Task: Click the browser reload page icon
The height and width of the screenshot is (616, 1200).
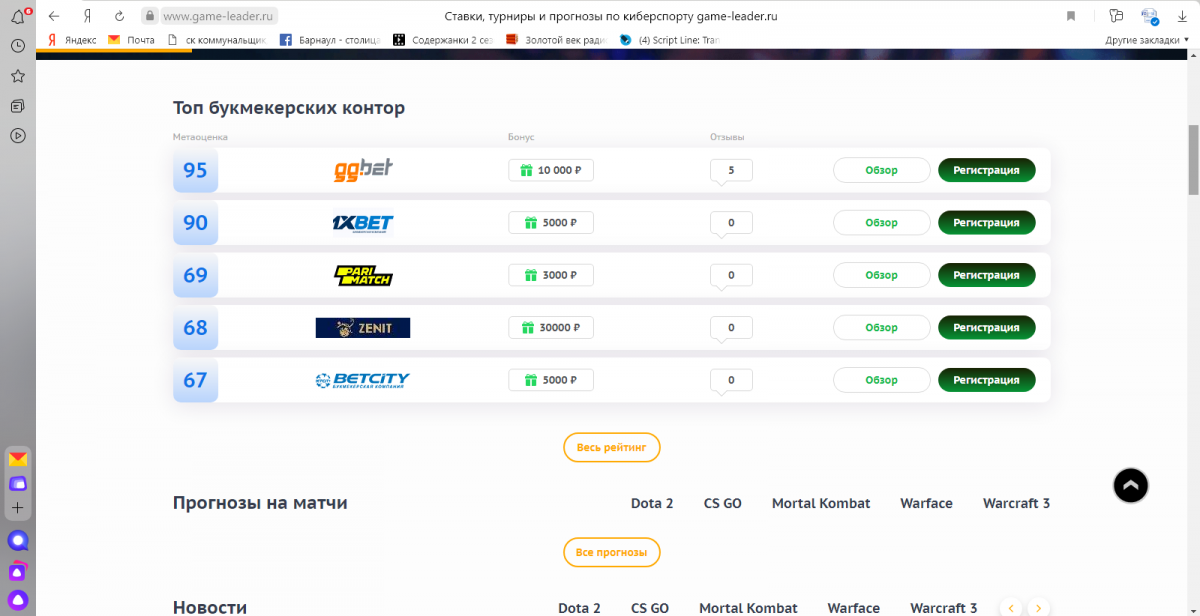Action: (119, 16)
